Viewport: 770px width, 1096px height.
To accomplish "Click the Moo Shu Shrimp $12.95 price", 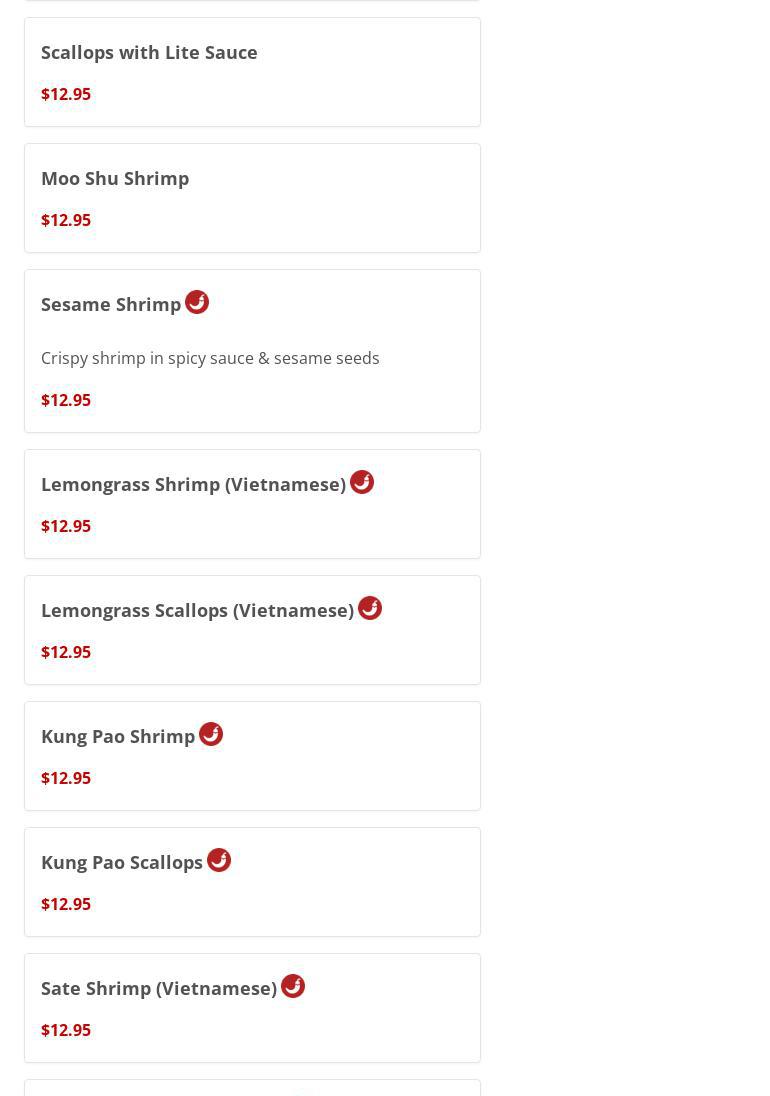I will (66, 220).
